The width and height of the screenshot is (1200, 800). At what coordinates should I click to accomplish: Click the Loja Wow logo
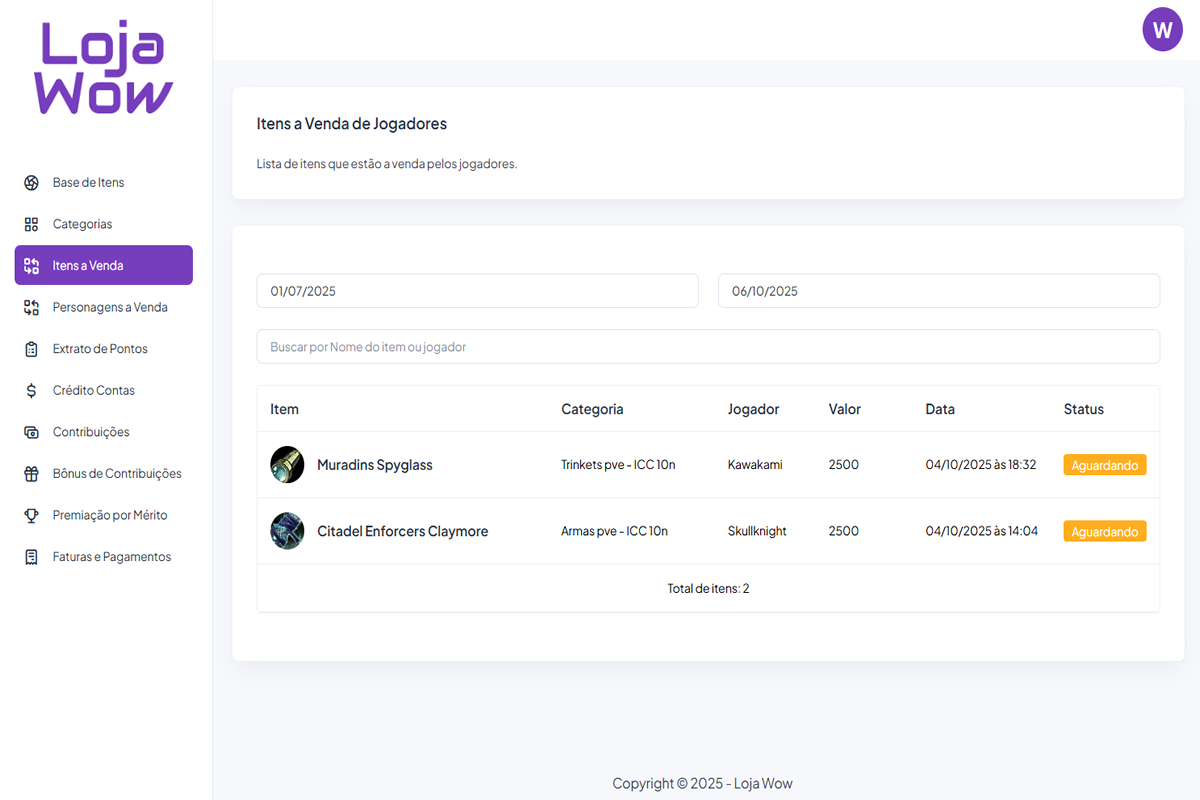coord(104,70)
